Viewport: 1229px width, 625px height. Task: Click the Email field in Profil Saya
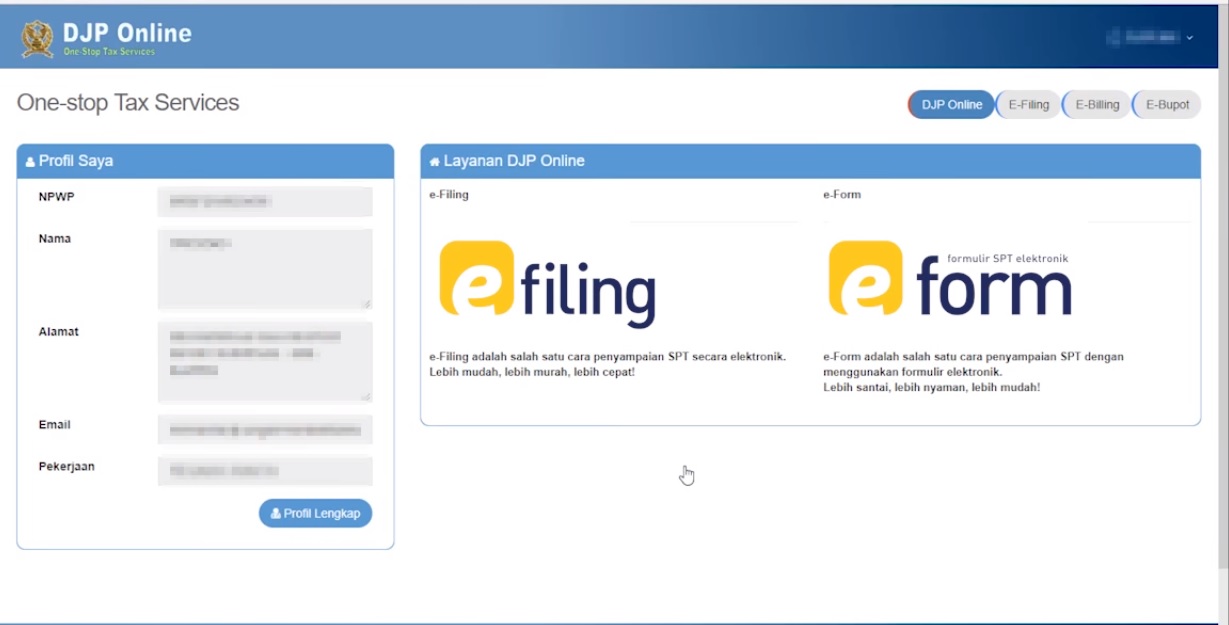point(264,429)
